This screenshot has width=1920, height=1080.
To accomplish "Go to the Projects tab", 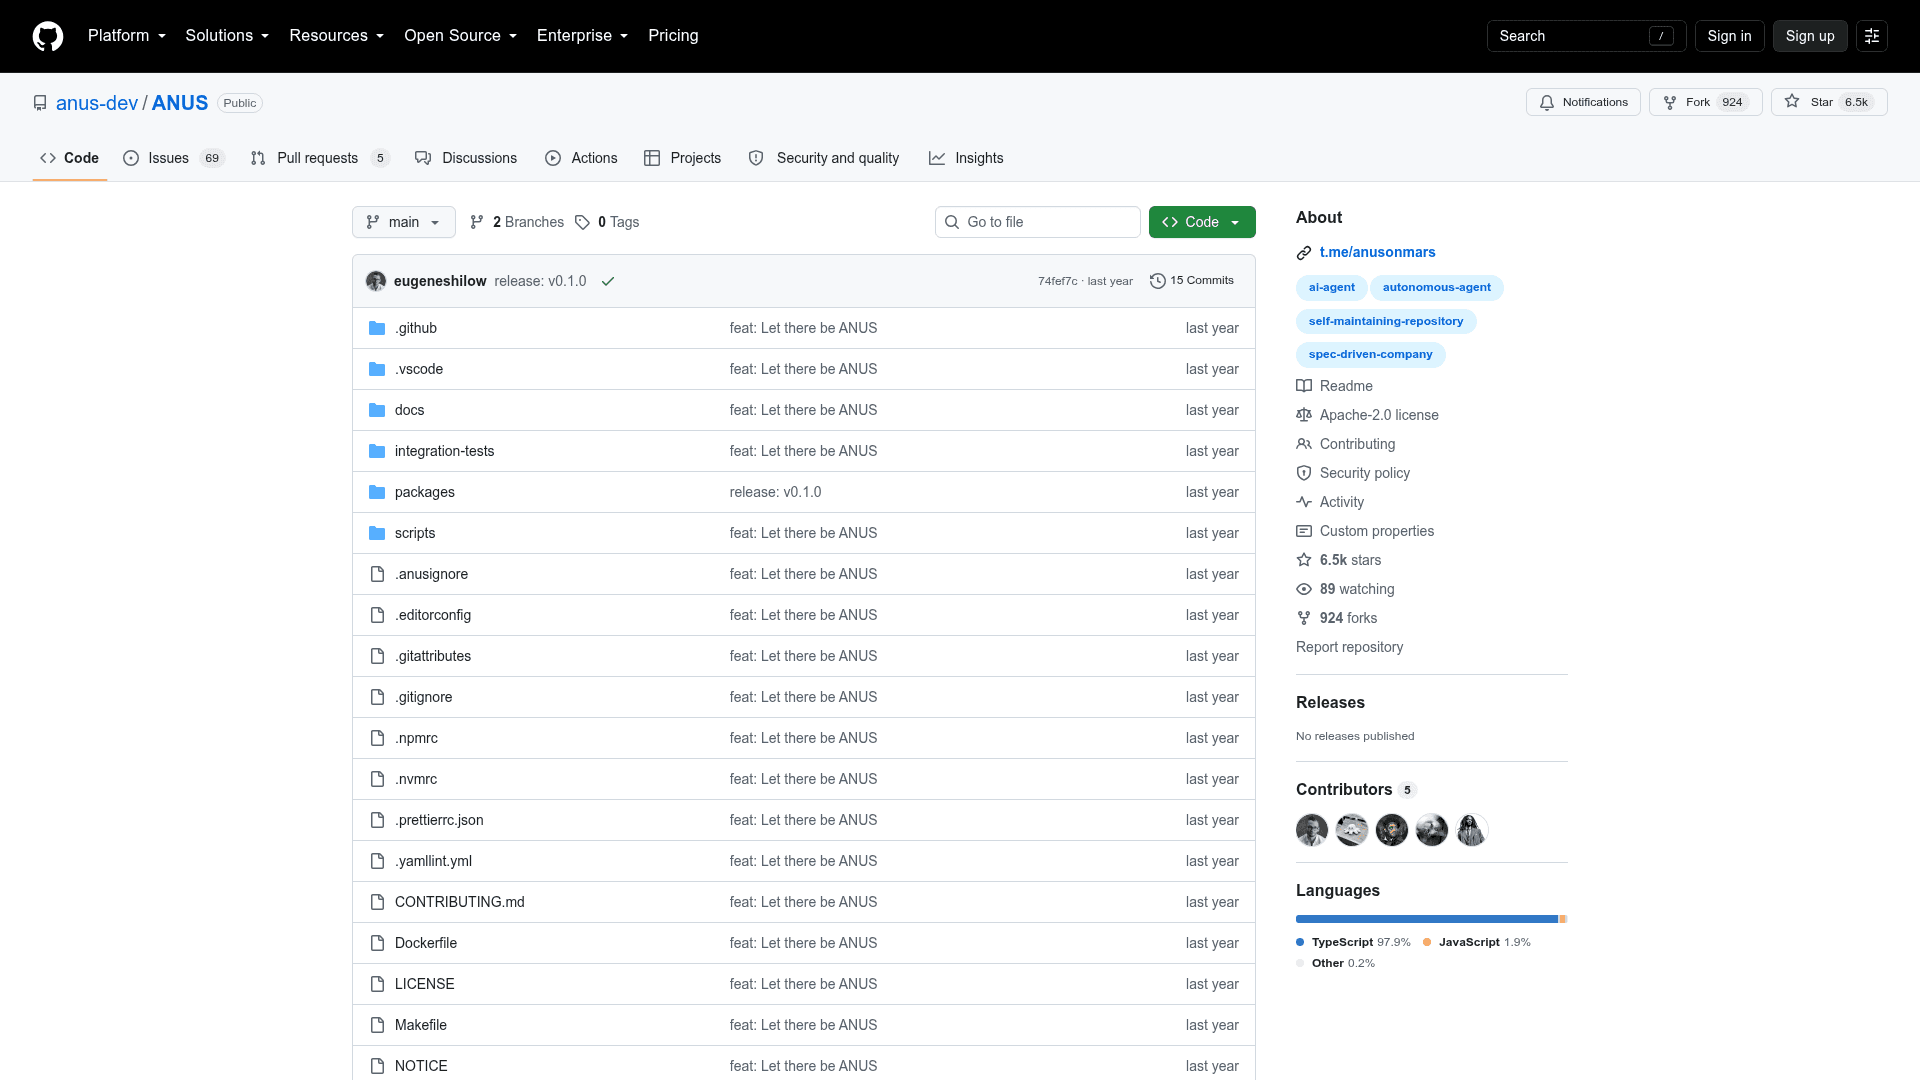I will tap(682, 158).
